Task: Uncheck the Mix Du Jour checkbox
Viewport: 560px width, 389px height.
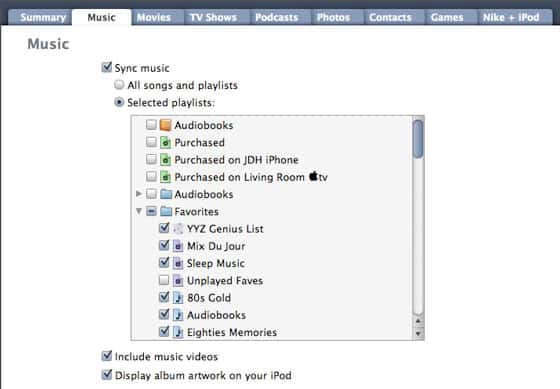Action: (164, 245)
